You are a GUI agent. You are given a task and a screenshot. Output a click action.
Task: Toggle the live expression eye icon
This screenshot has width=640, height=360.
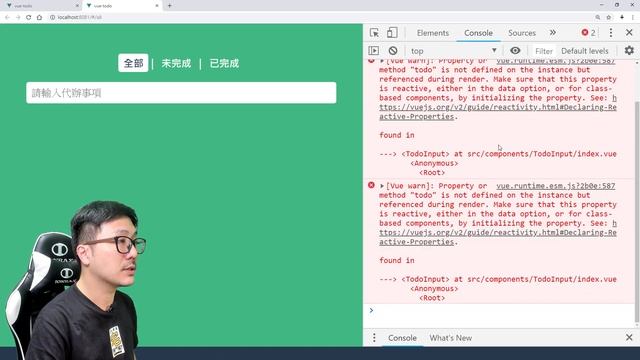[x=515, y=51]
